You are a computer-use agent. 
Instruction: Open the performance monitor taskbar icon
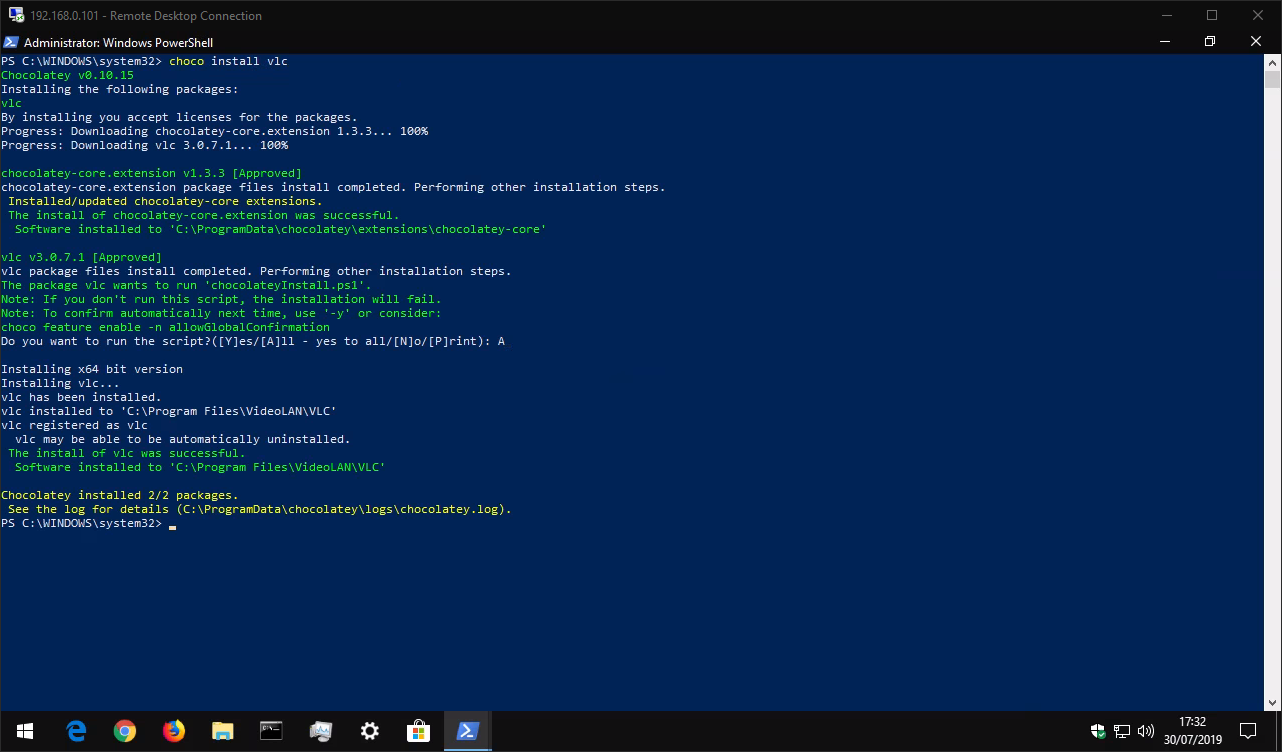pos(320,731)
